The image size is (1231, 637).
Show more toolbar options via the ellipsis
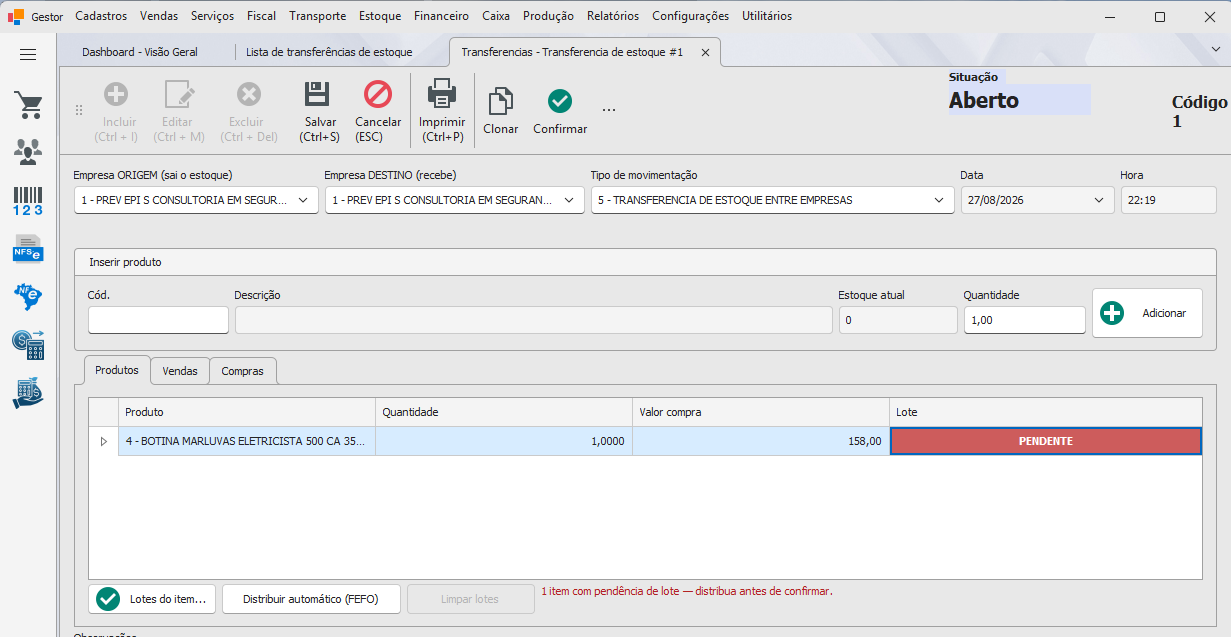609,110
